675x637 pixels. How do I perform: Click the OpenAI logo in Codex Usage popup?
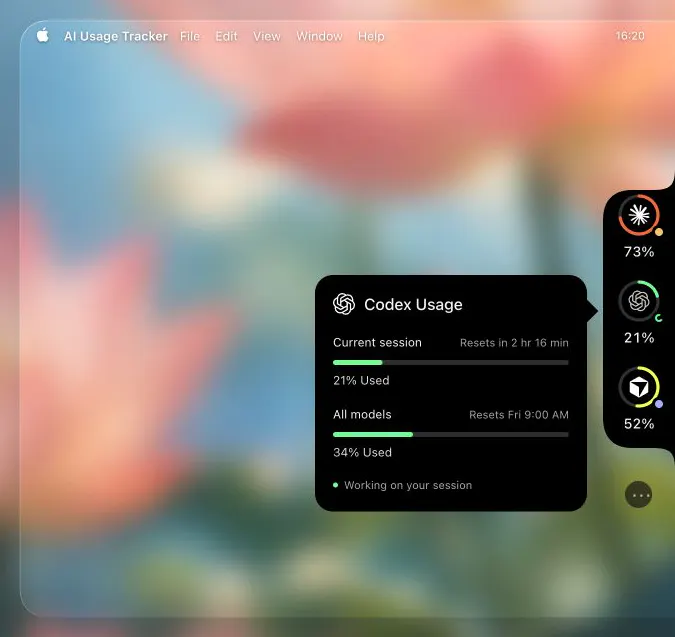(x=344, y=304)
